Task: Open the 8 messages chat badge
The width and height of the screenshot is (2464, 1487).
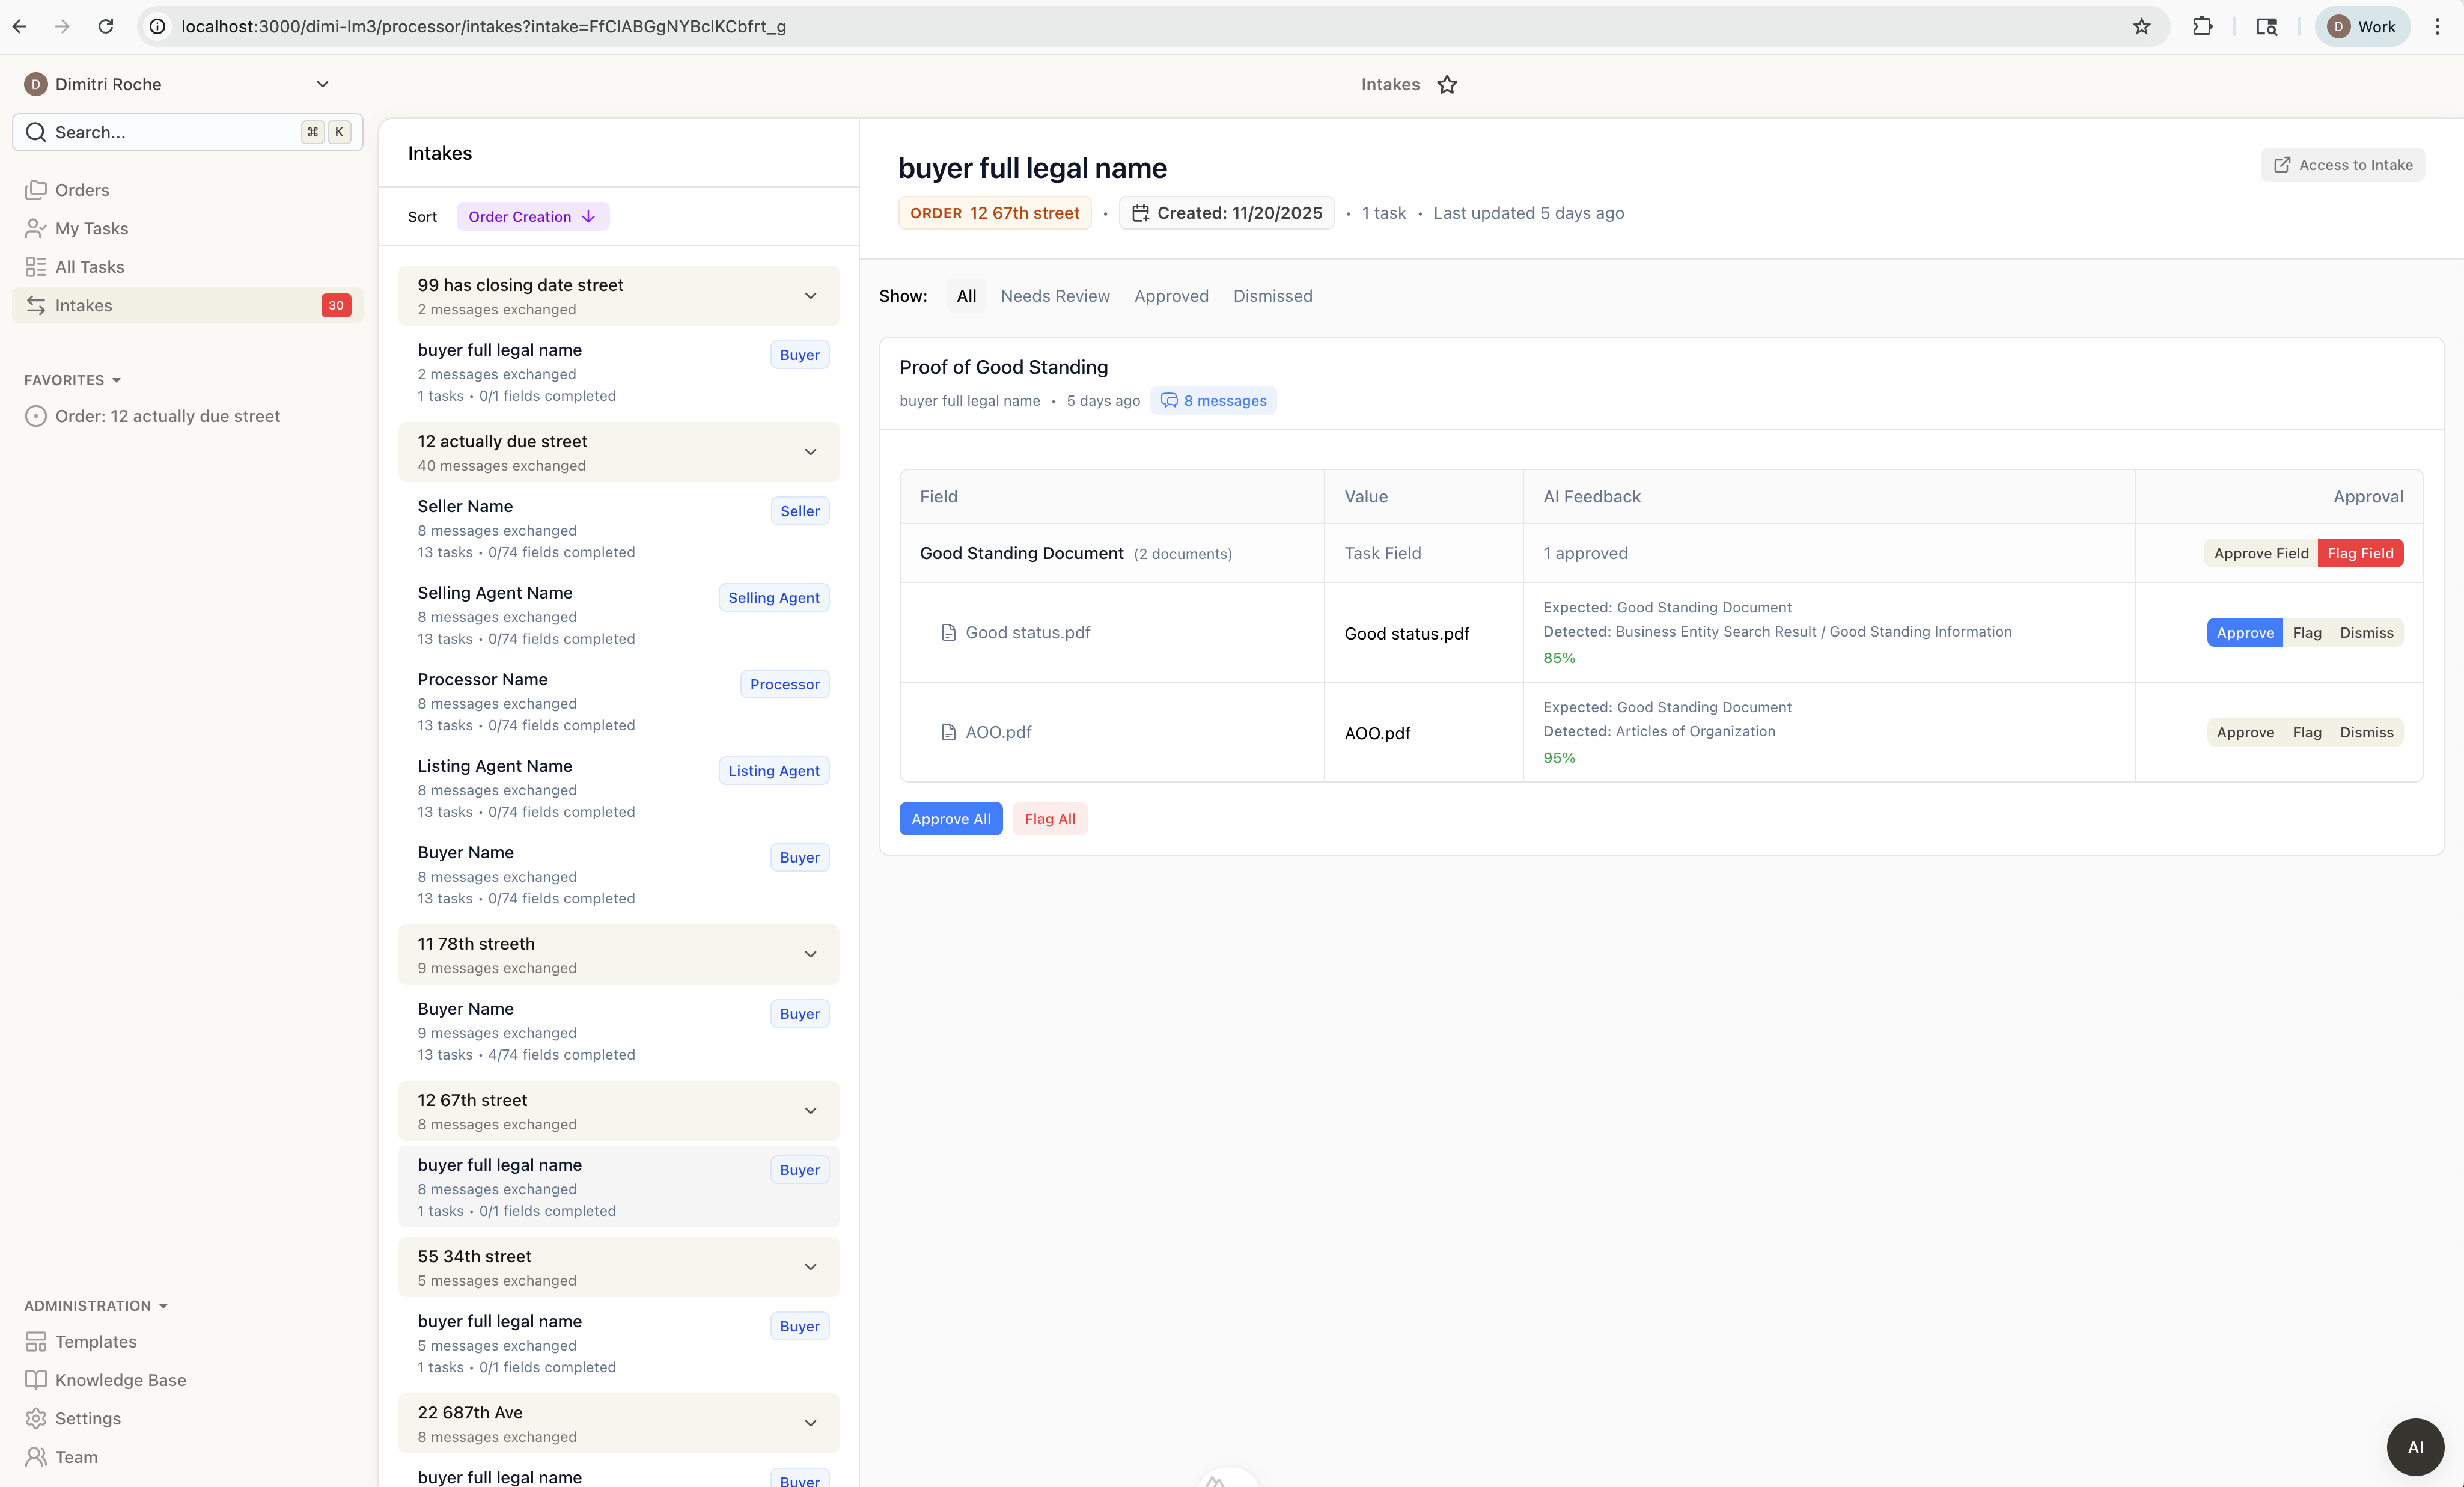Action: point(1213,401)
